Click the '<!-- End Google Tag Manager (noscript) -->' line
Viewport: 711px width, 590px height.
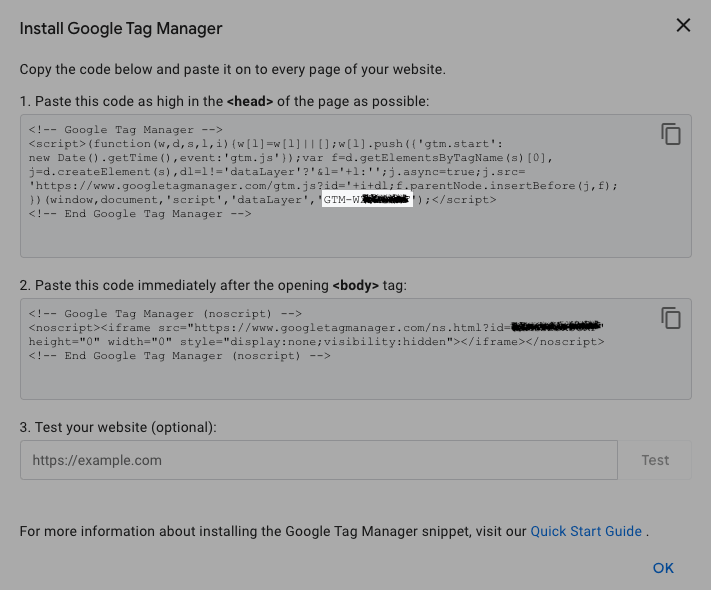pyautogui.click(x=180, y=356)
